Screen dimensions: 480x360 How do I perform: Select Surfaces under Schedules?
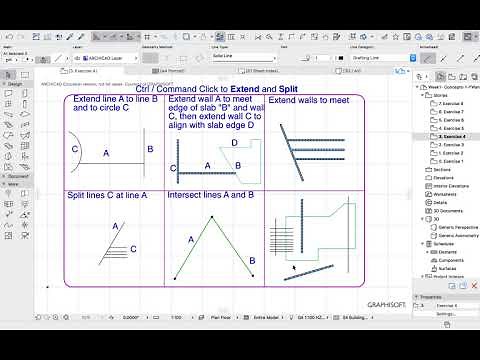(444, 269)
